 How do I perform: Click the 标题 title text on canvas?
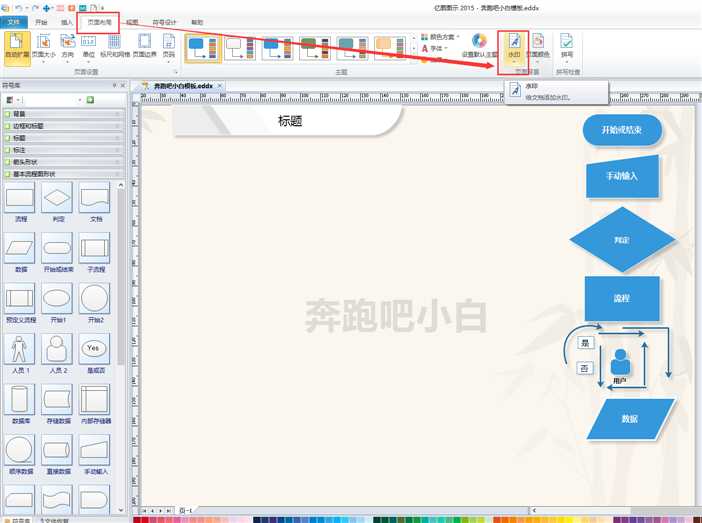click(x=290, y=121)
